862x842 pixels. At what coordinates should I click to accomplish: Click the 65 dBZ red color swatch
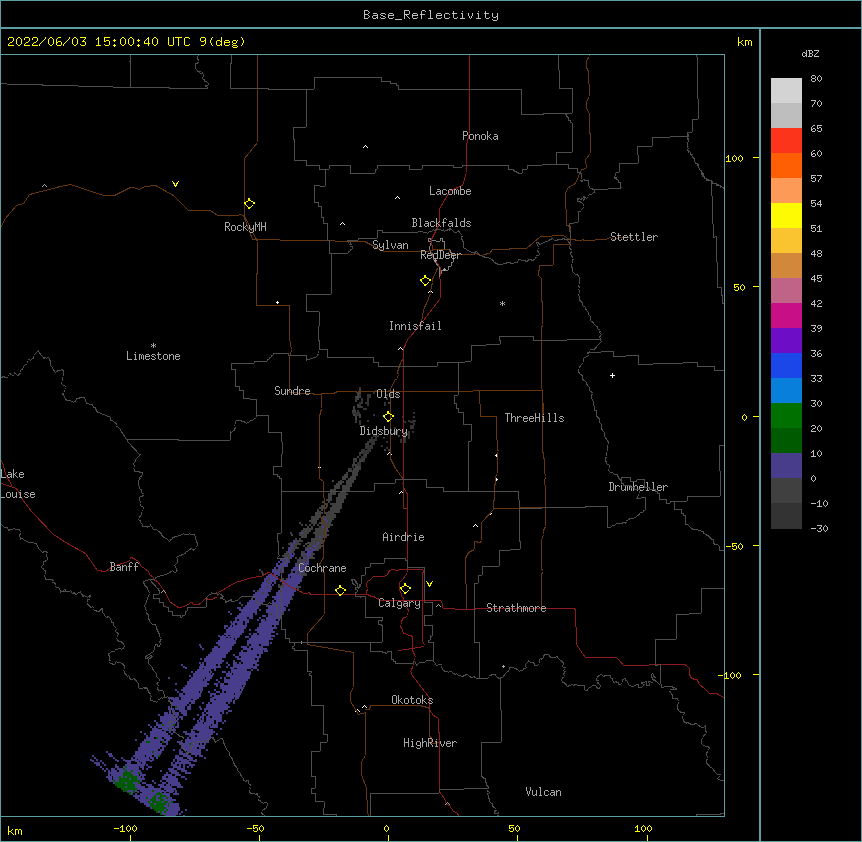point(786,140)
